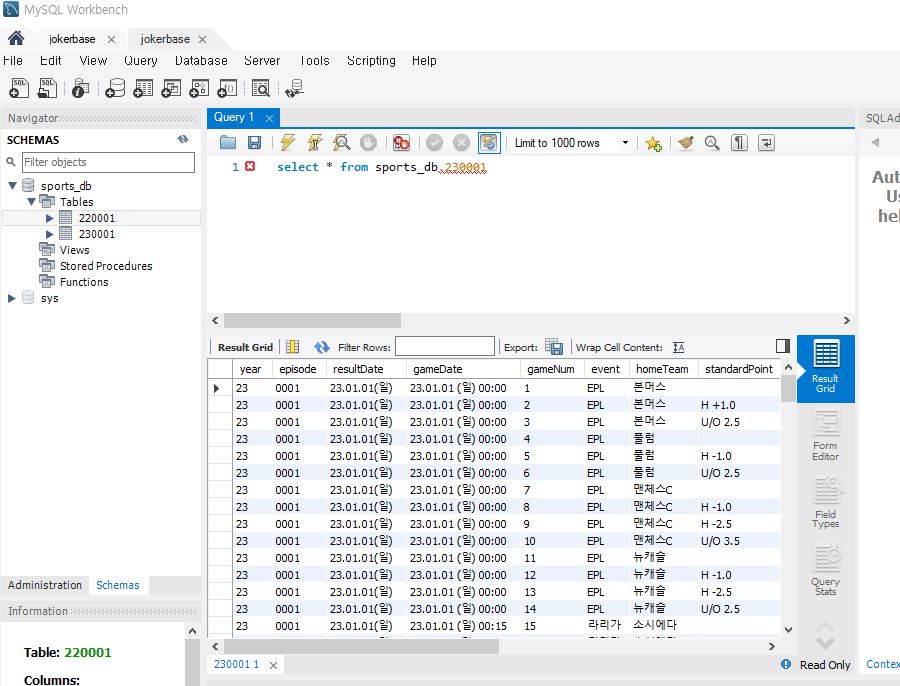Open find panel magnifier icon in editor

pyautogui.click(x=712, y=142)
